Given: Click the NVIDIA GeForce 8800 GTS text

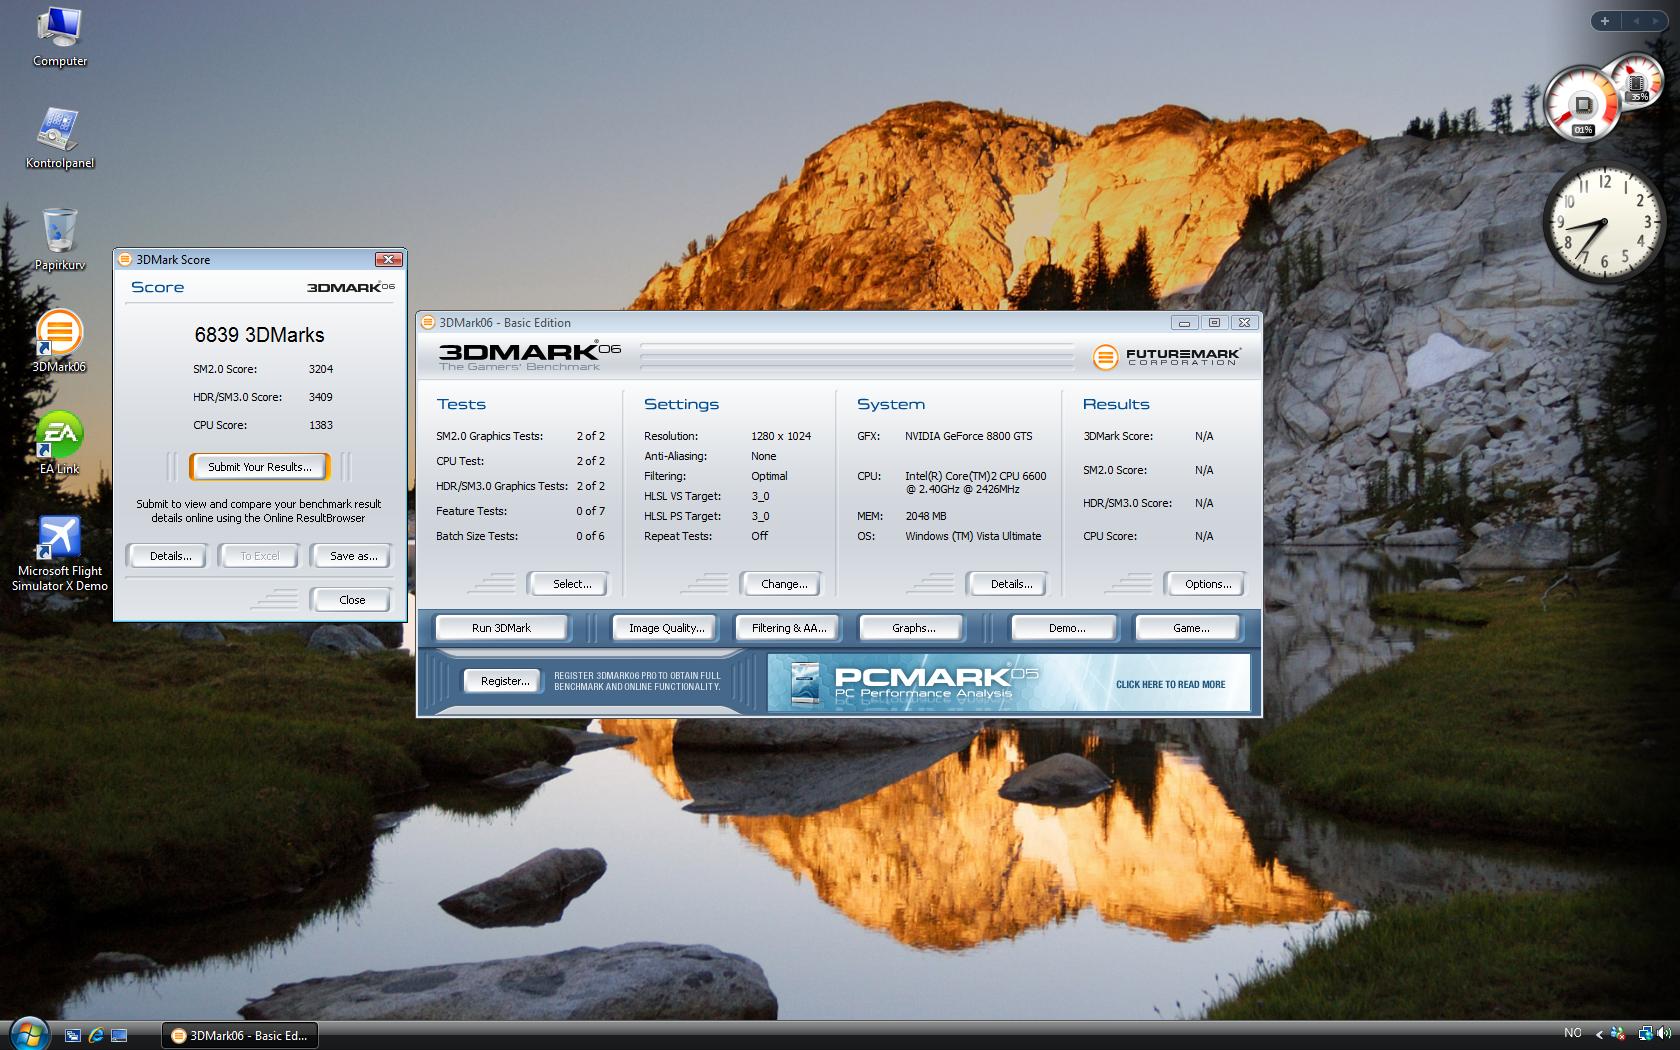Looking at the screenshot, I should click(968, 436).
